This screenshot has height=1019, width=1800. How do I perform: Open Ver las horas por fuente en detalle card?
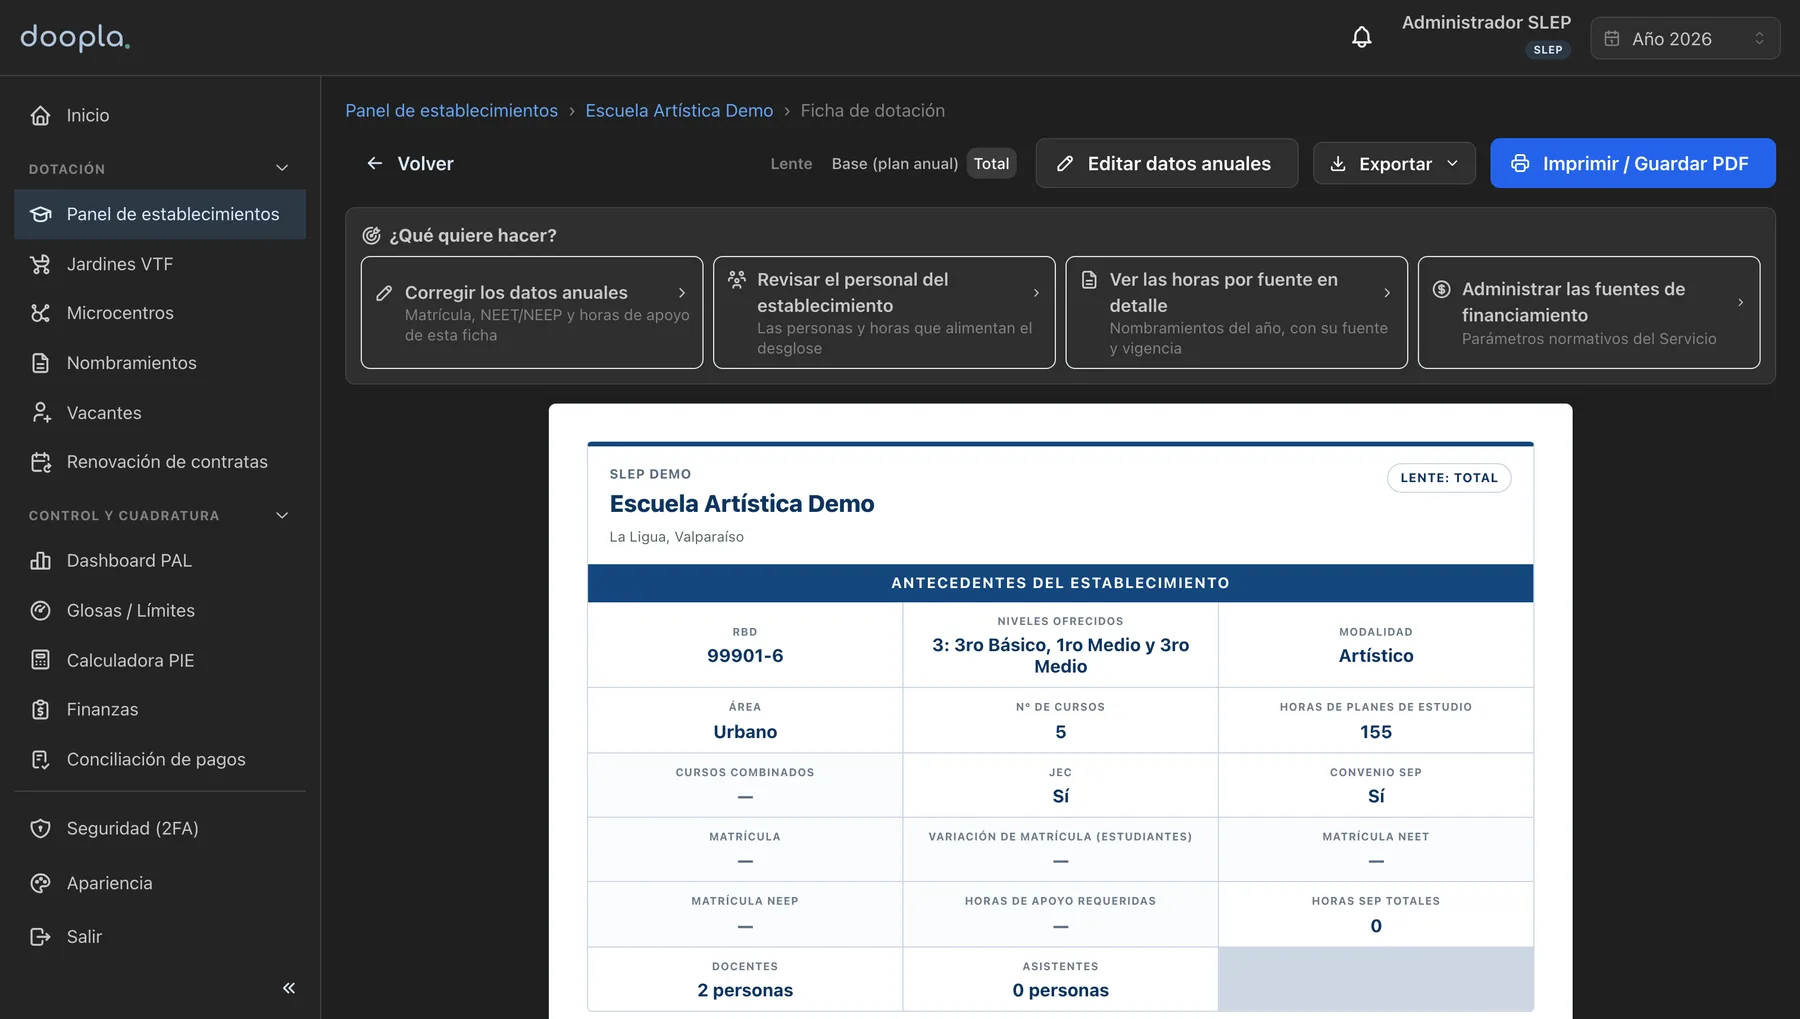[x=1236, y=312]
